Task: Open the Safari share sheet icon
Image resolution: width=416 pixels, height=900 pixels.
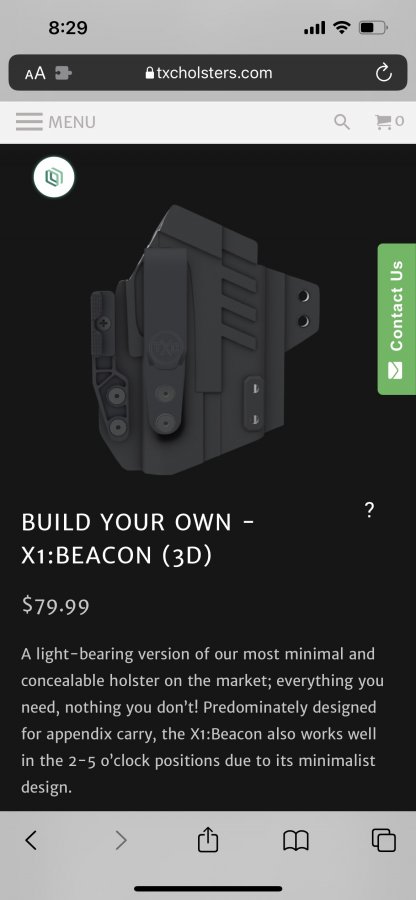Action: pyautogui.click(x=208, y=840)
